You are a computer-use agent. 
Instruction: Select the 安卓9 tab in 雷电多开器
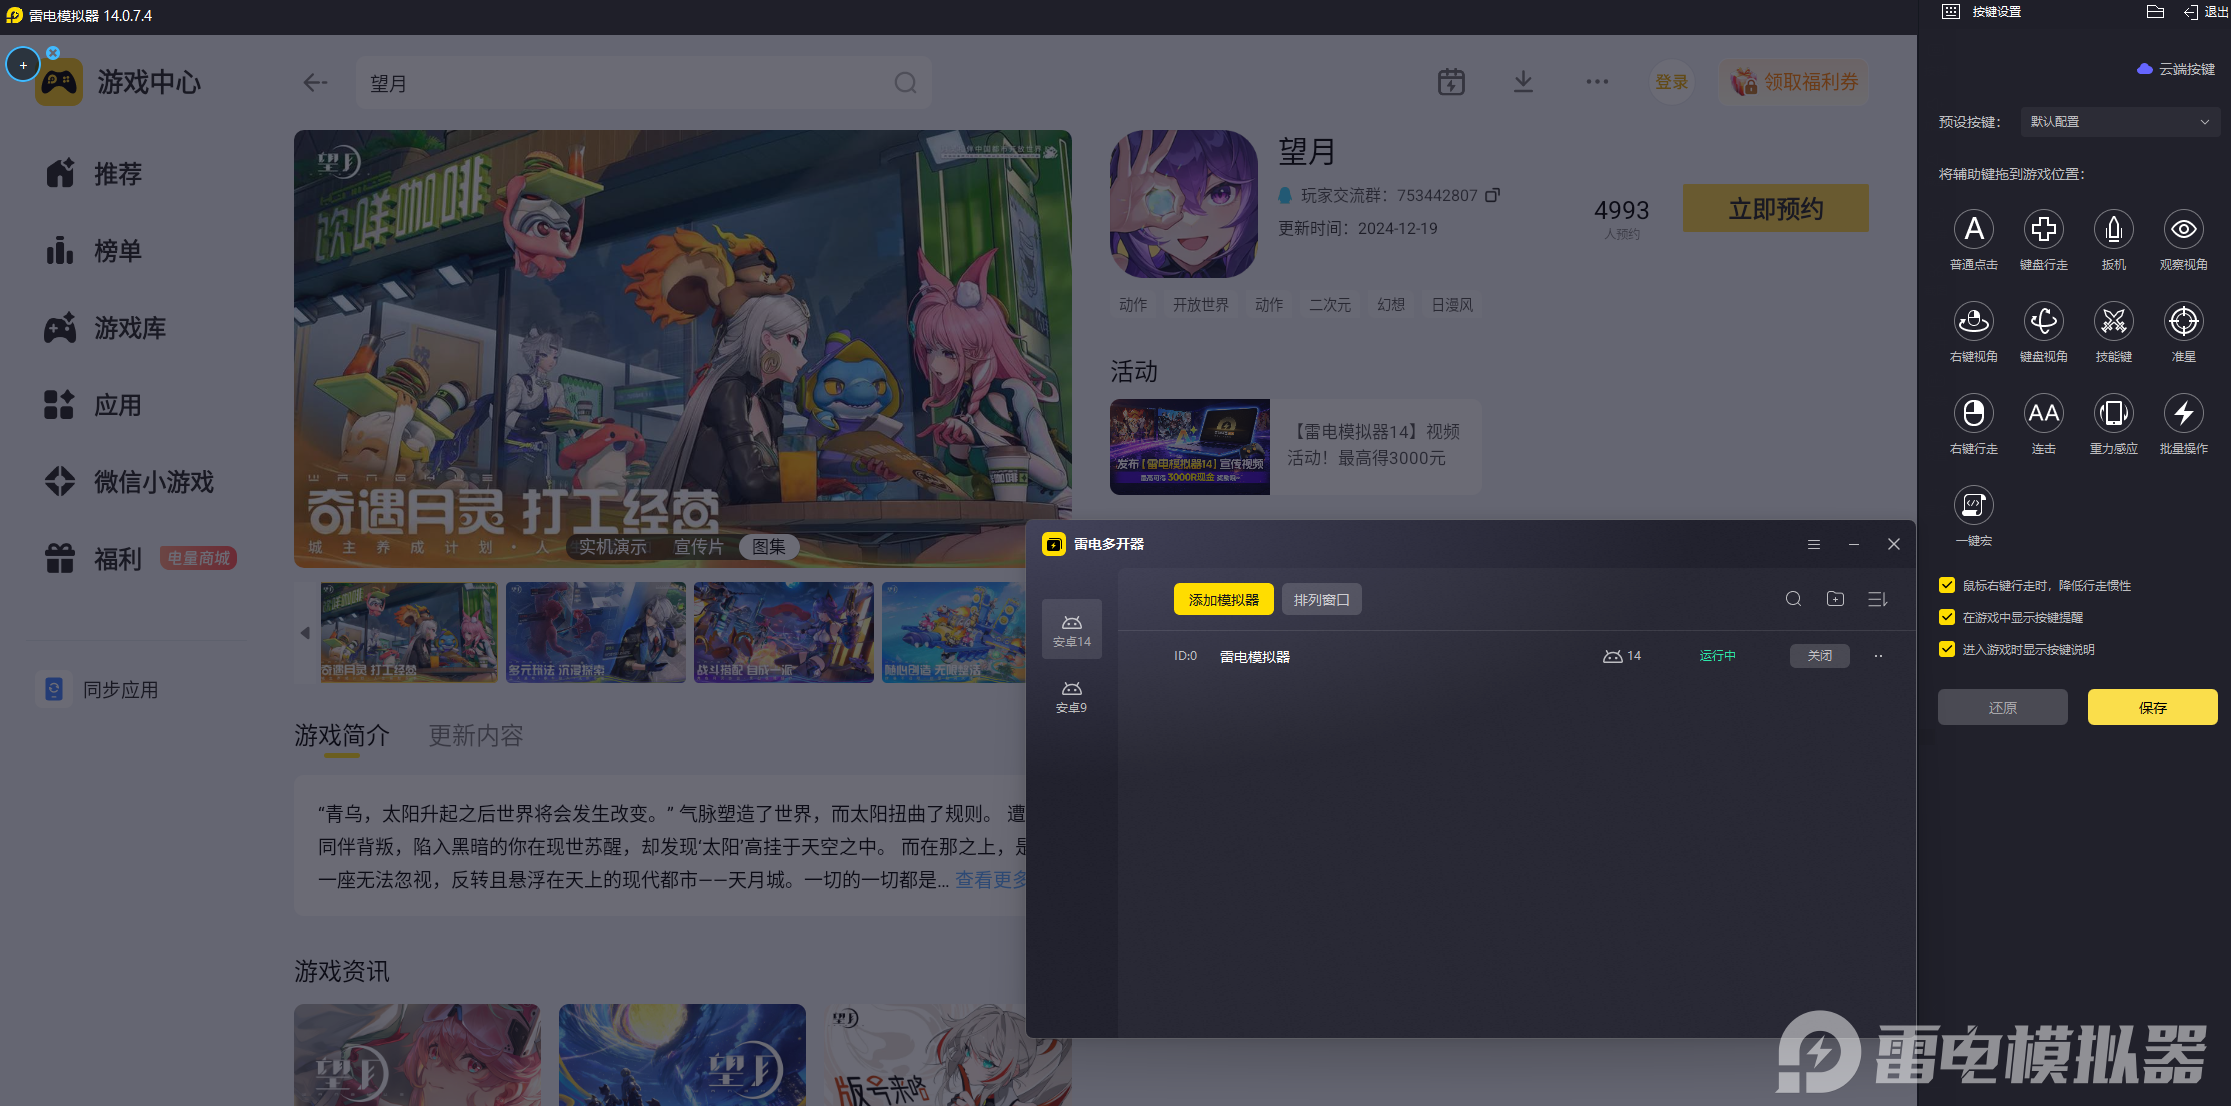pos(1072,696)
